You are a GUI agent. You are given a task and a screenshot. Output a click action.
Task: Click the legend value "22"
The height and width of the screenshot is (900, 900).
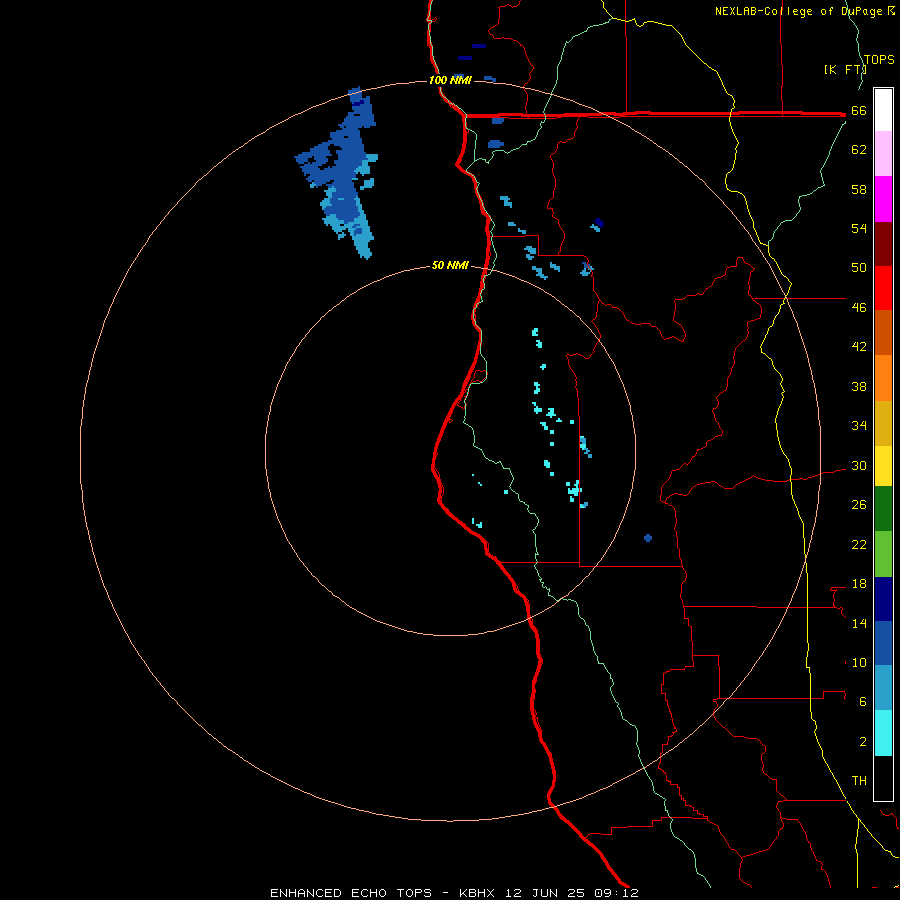(859, 544)
